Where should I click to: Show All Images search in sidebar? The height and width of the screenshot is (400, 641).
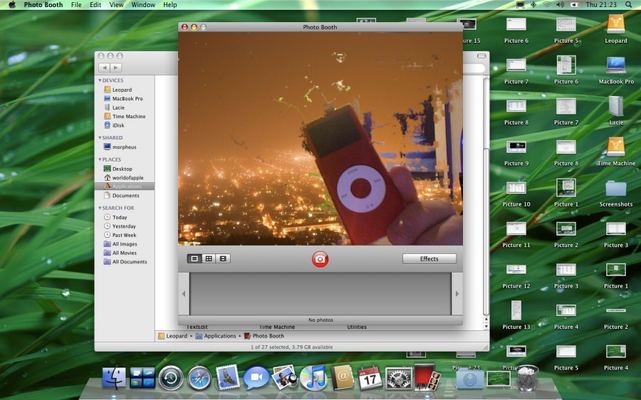point(124,244)
